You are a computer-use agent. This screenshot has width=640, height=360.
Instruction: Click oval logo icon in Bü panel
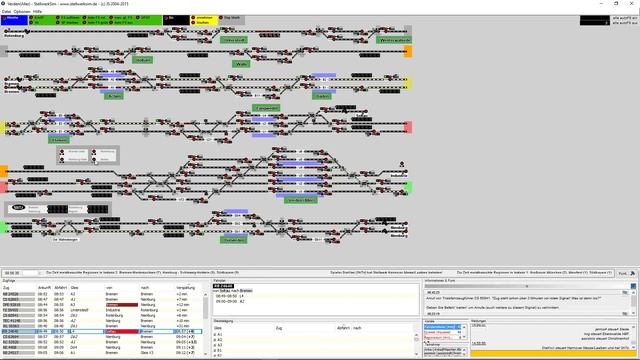point(18,207)
